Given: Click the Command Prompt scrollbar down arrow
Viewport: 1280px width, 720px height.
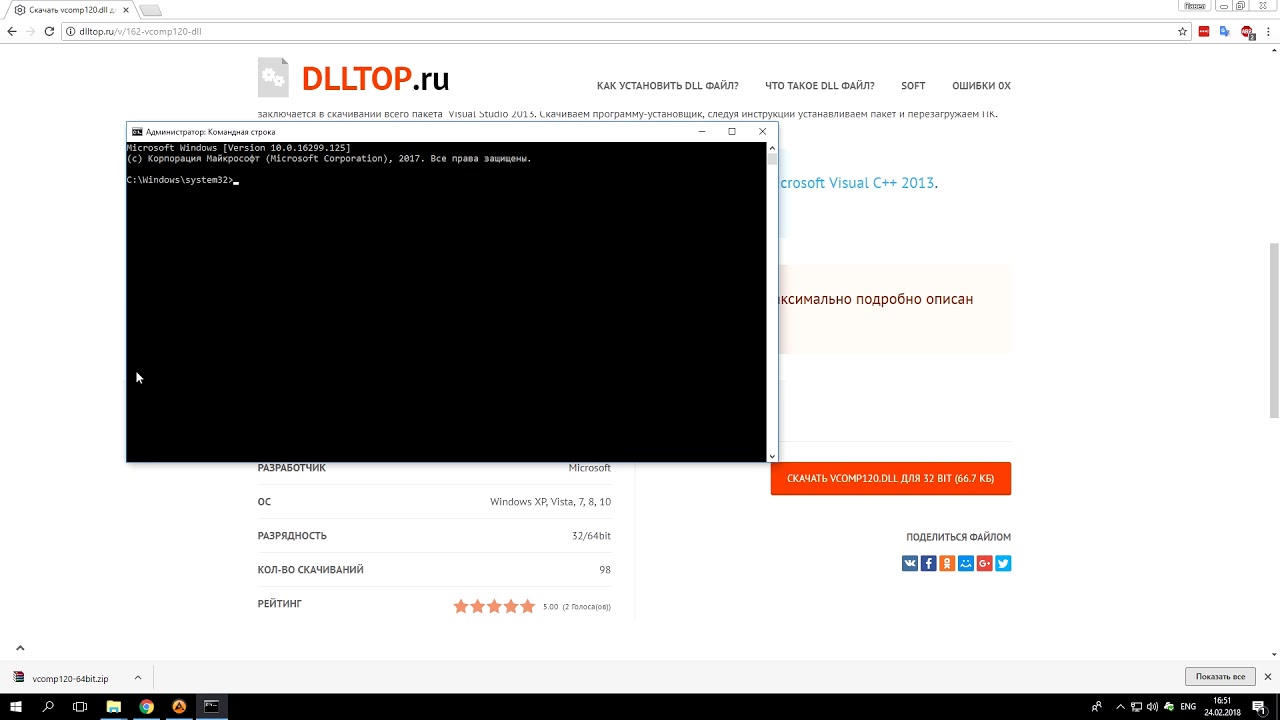Looking at the screenshot, I should (772, 456).
